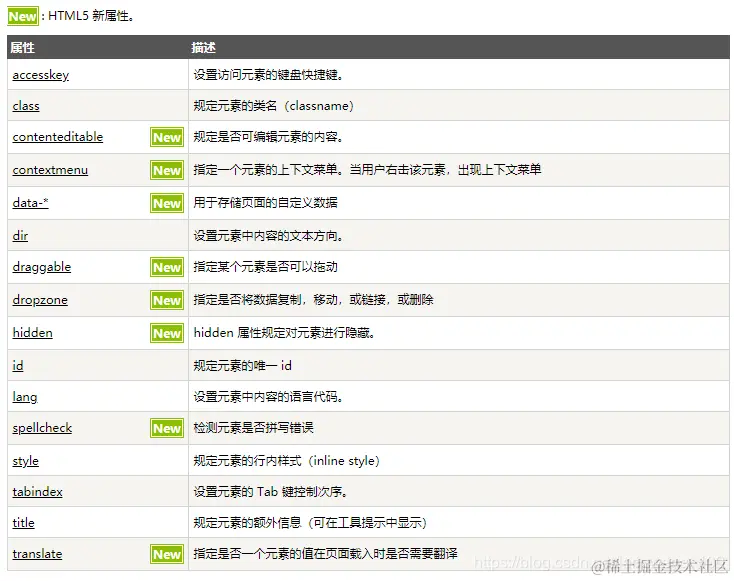Click the text '设置访问元素的键盘快捷键。'
Viewport: 734px width, 581px height.
pos(269,75)
